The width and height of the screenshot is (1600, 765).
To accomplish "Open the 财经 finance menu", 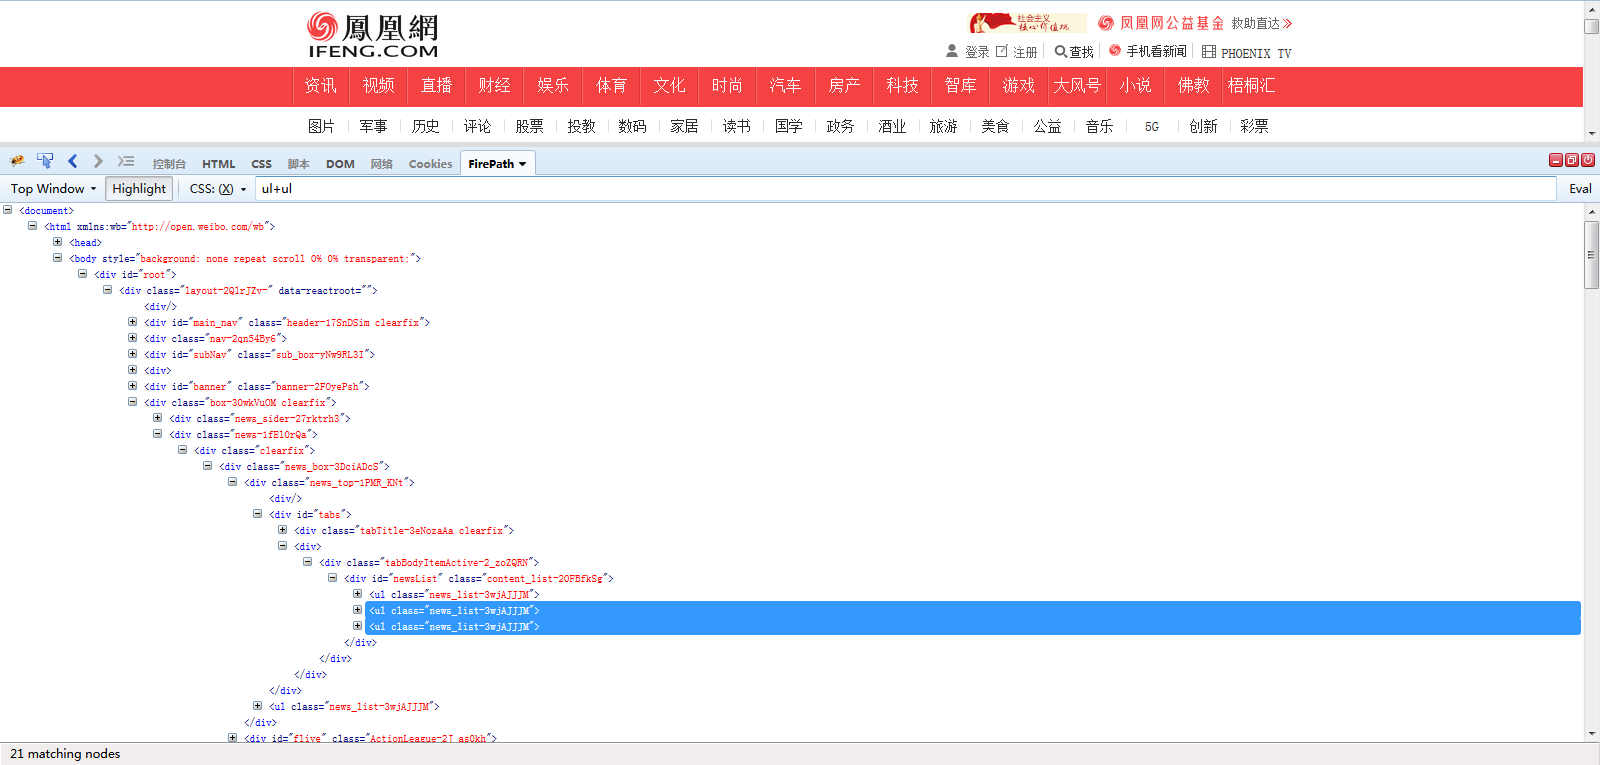I will tap(495, 86).
